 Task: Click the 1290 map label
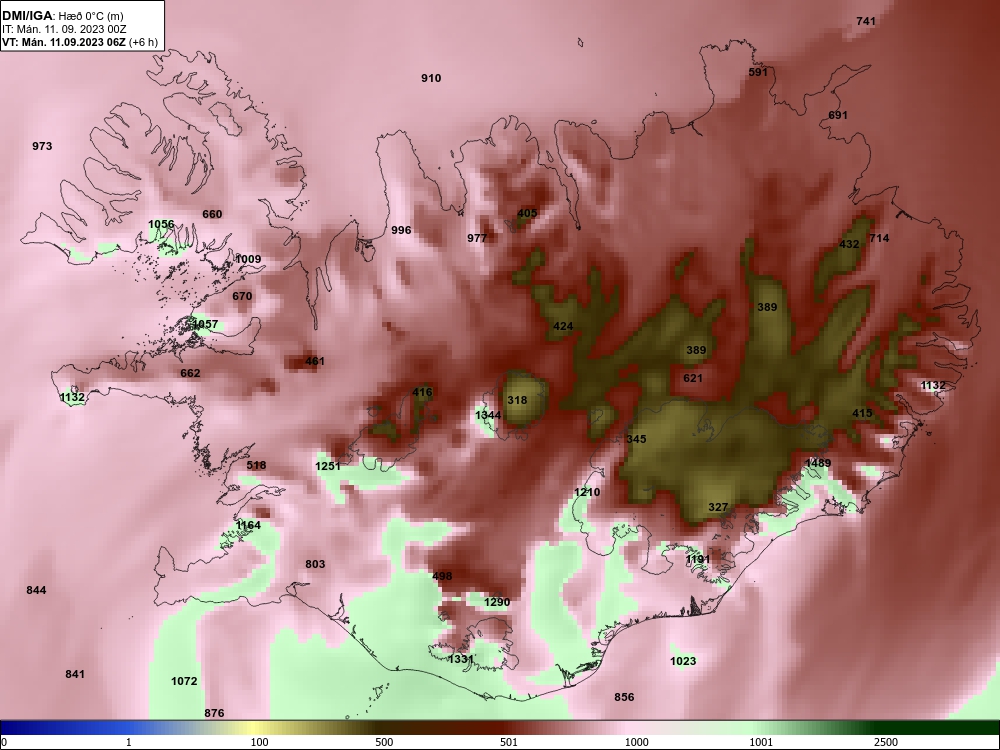click(497, 603)
